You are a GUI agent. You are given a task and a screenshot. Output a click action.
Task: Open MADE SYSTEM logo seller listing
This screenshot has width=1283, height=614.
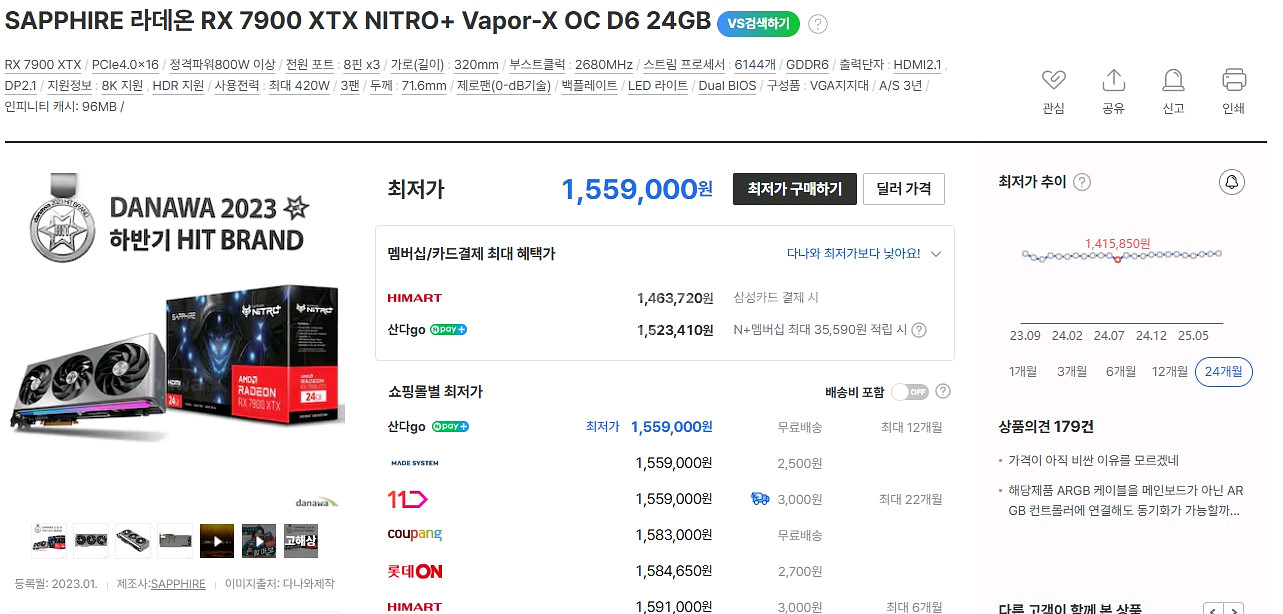coord(414,463)
